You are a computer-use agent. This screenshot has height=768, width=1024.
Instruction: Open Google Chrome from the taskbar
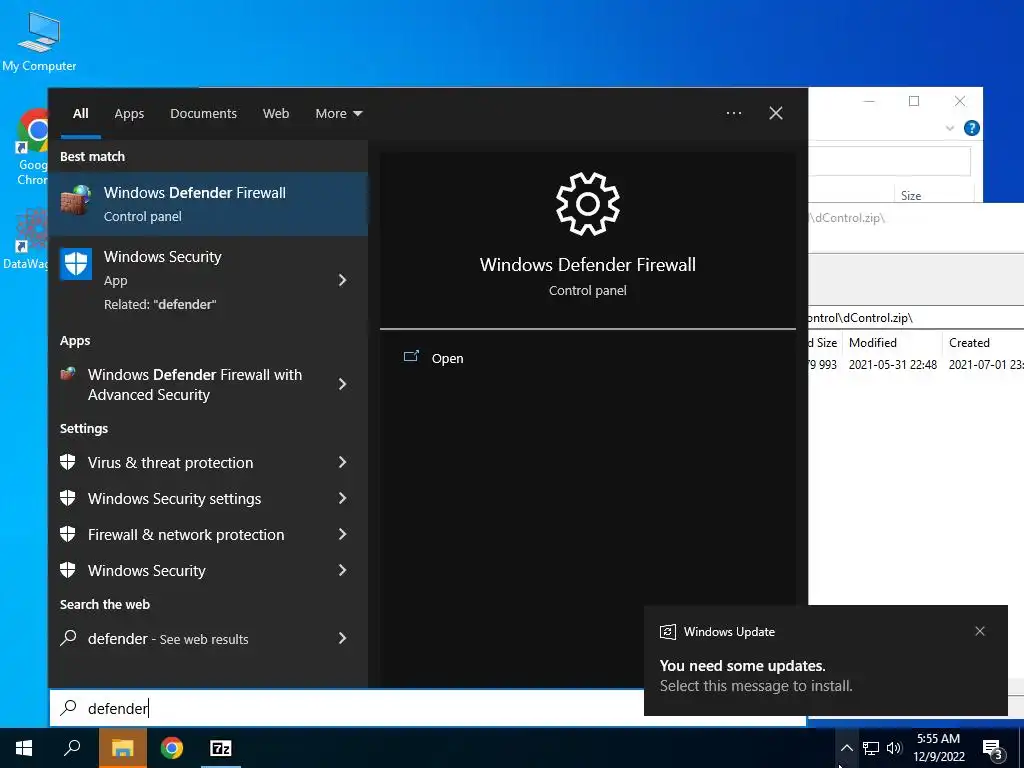(x=172, y=748)
